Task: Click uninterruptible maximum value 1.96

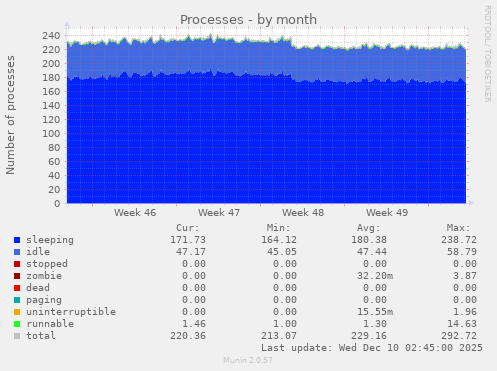Action: [465, 312]
